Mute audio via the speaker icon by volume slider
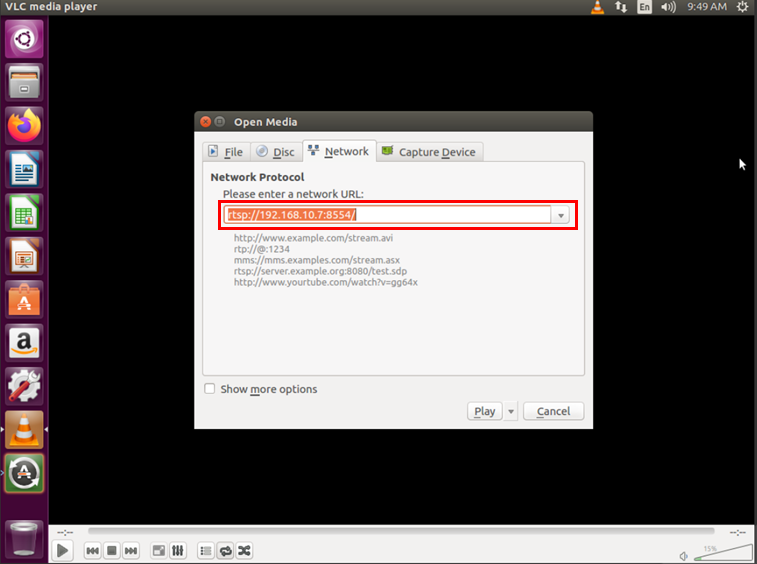Image resolution: width=757 pixels, height=564 pixels. click(x=684, y=556)
